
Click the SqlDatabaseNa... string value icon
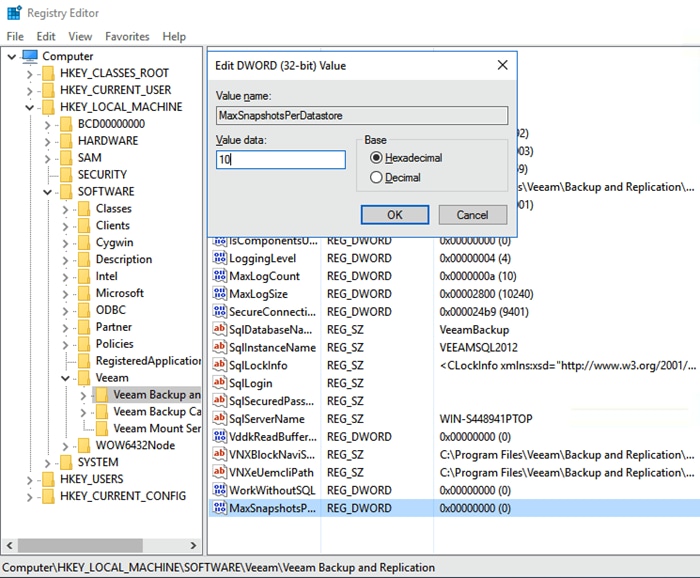[220, 329]
